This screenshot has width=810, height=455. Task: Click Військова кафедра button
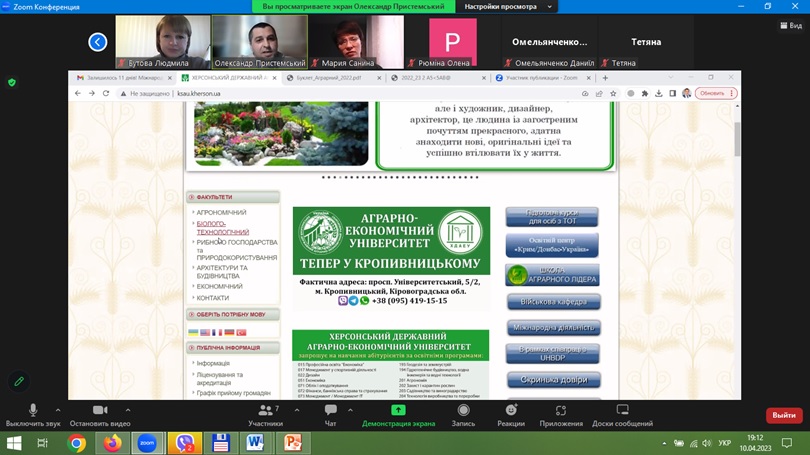click(x=553, y=302)
